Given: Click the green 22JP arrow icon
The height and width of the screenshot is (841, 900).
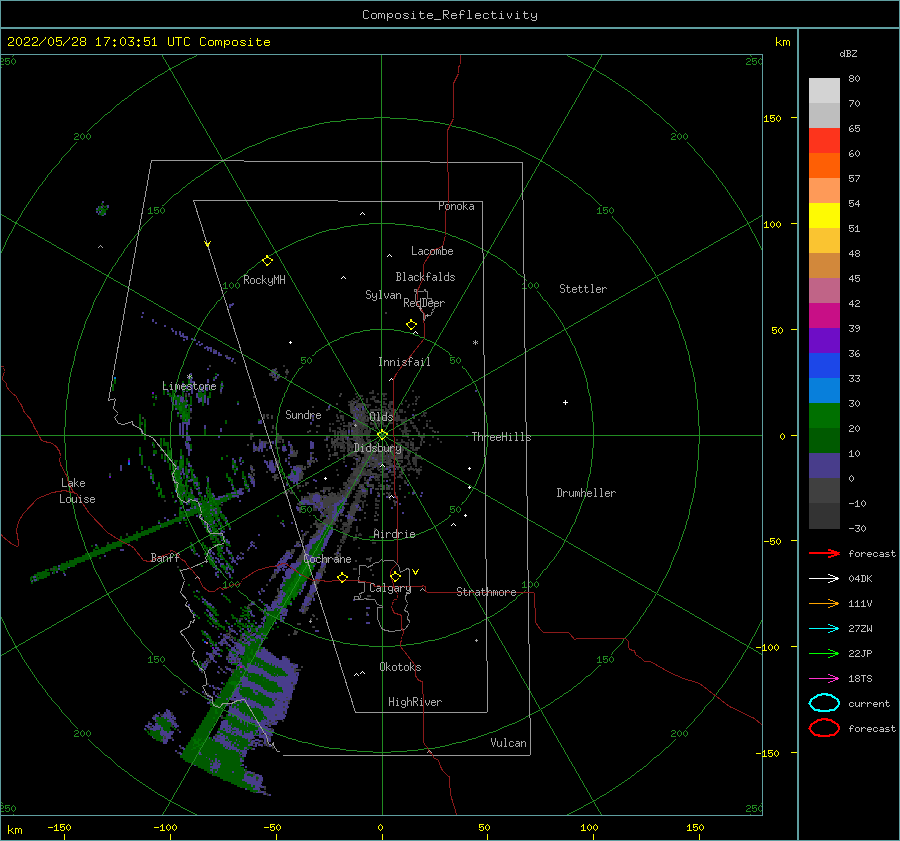Looking at the screenshot, I should (x=824, y=653).
